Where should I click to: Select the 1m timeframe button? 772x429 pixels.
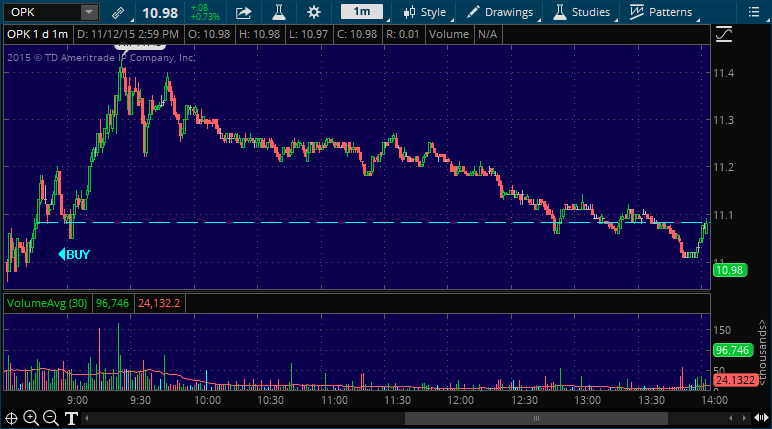[x=362, y=12]
